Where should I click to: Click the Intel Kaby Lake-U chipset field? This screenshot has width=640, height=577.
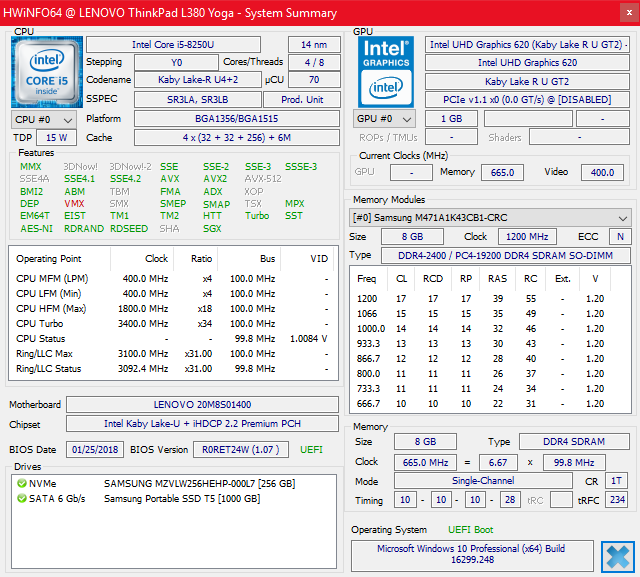coord(203,425)
